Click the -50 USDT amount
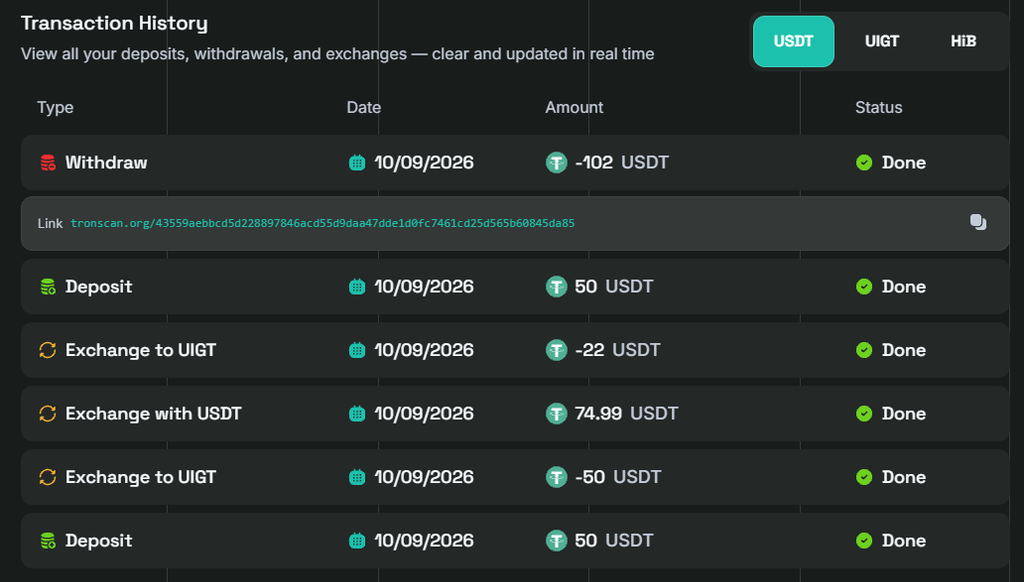 (x=618, y=477)
